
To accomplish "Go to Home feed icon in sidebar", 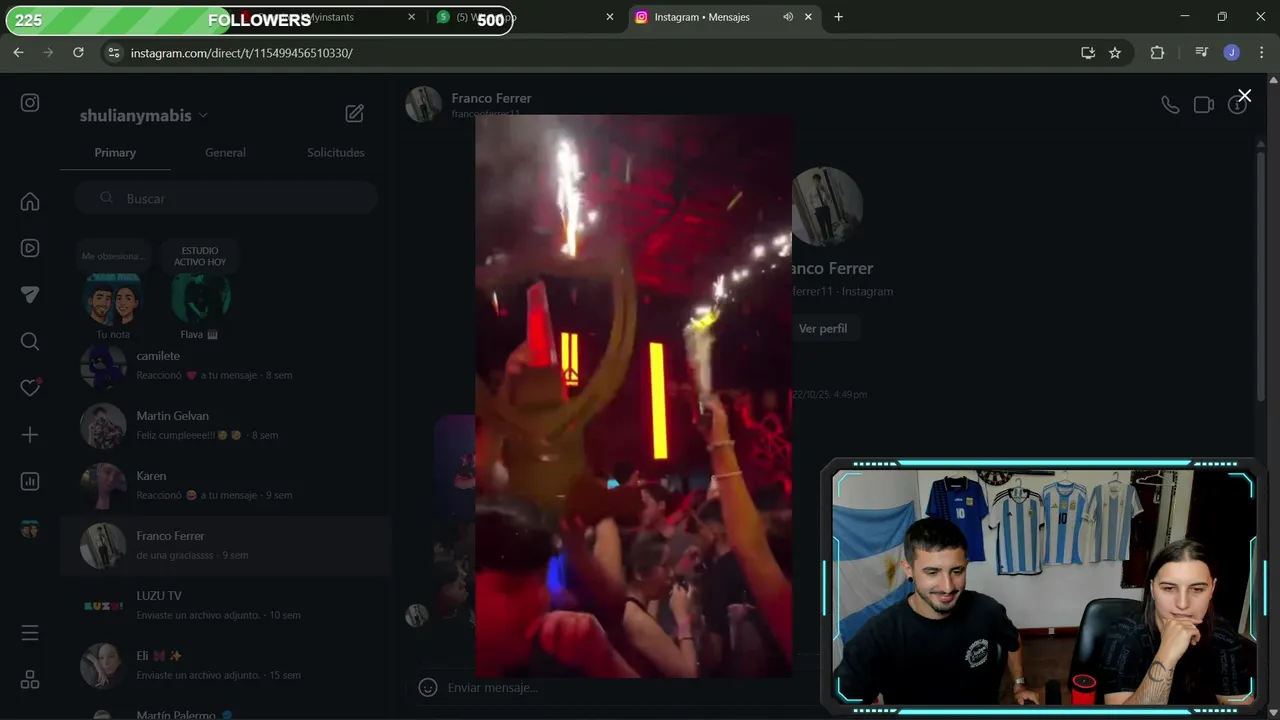I will [x=30, y=201].
